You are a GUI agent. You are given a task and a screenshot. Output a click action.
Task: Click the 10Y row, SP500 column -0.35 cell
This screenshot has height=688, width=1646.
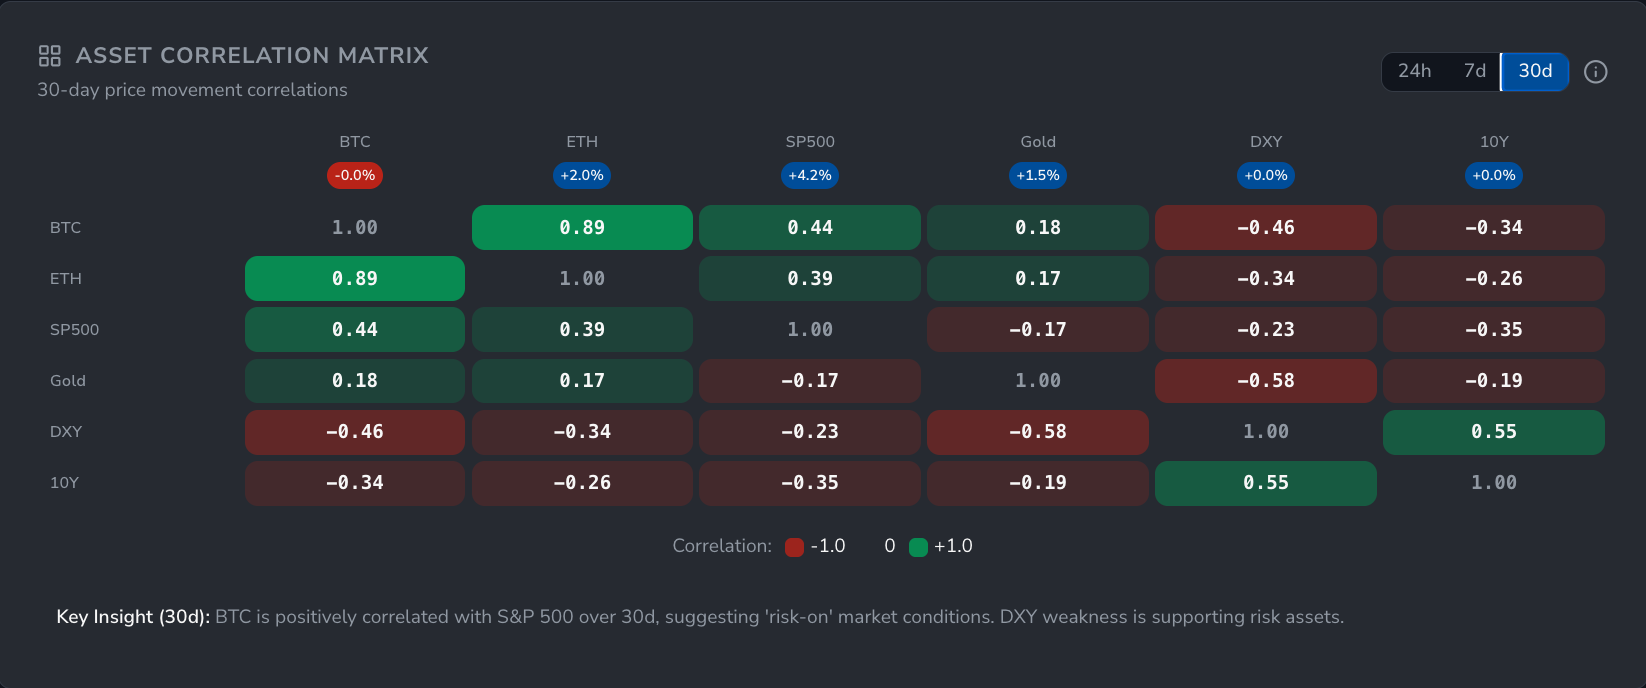810,483
